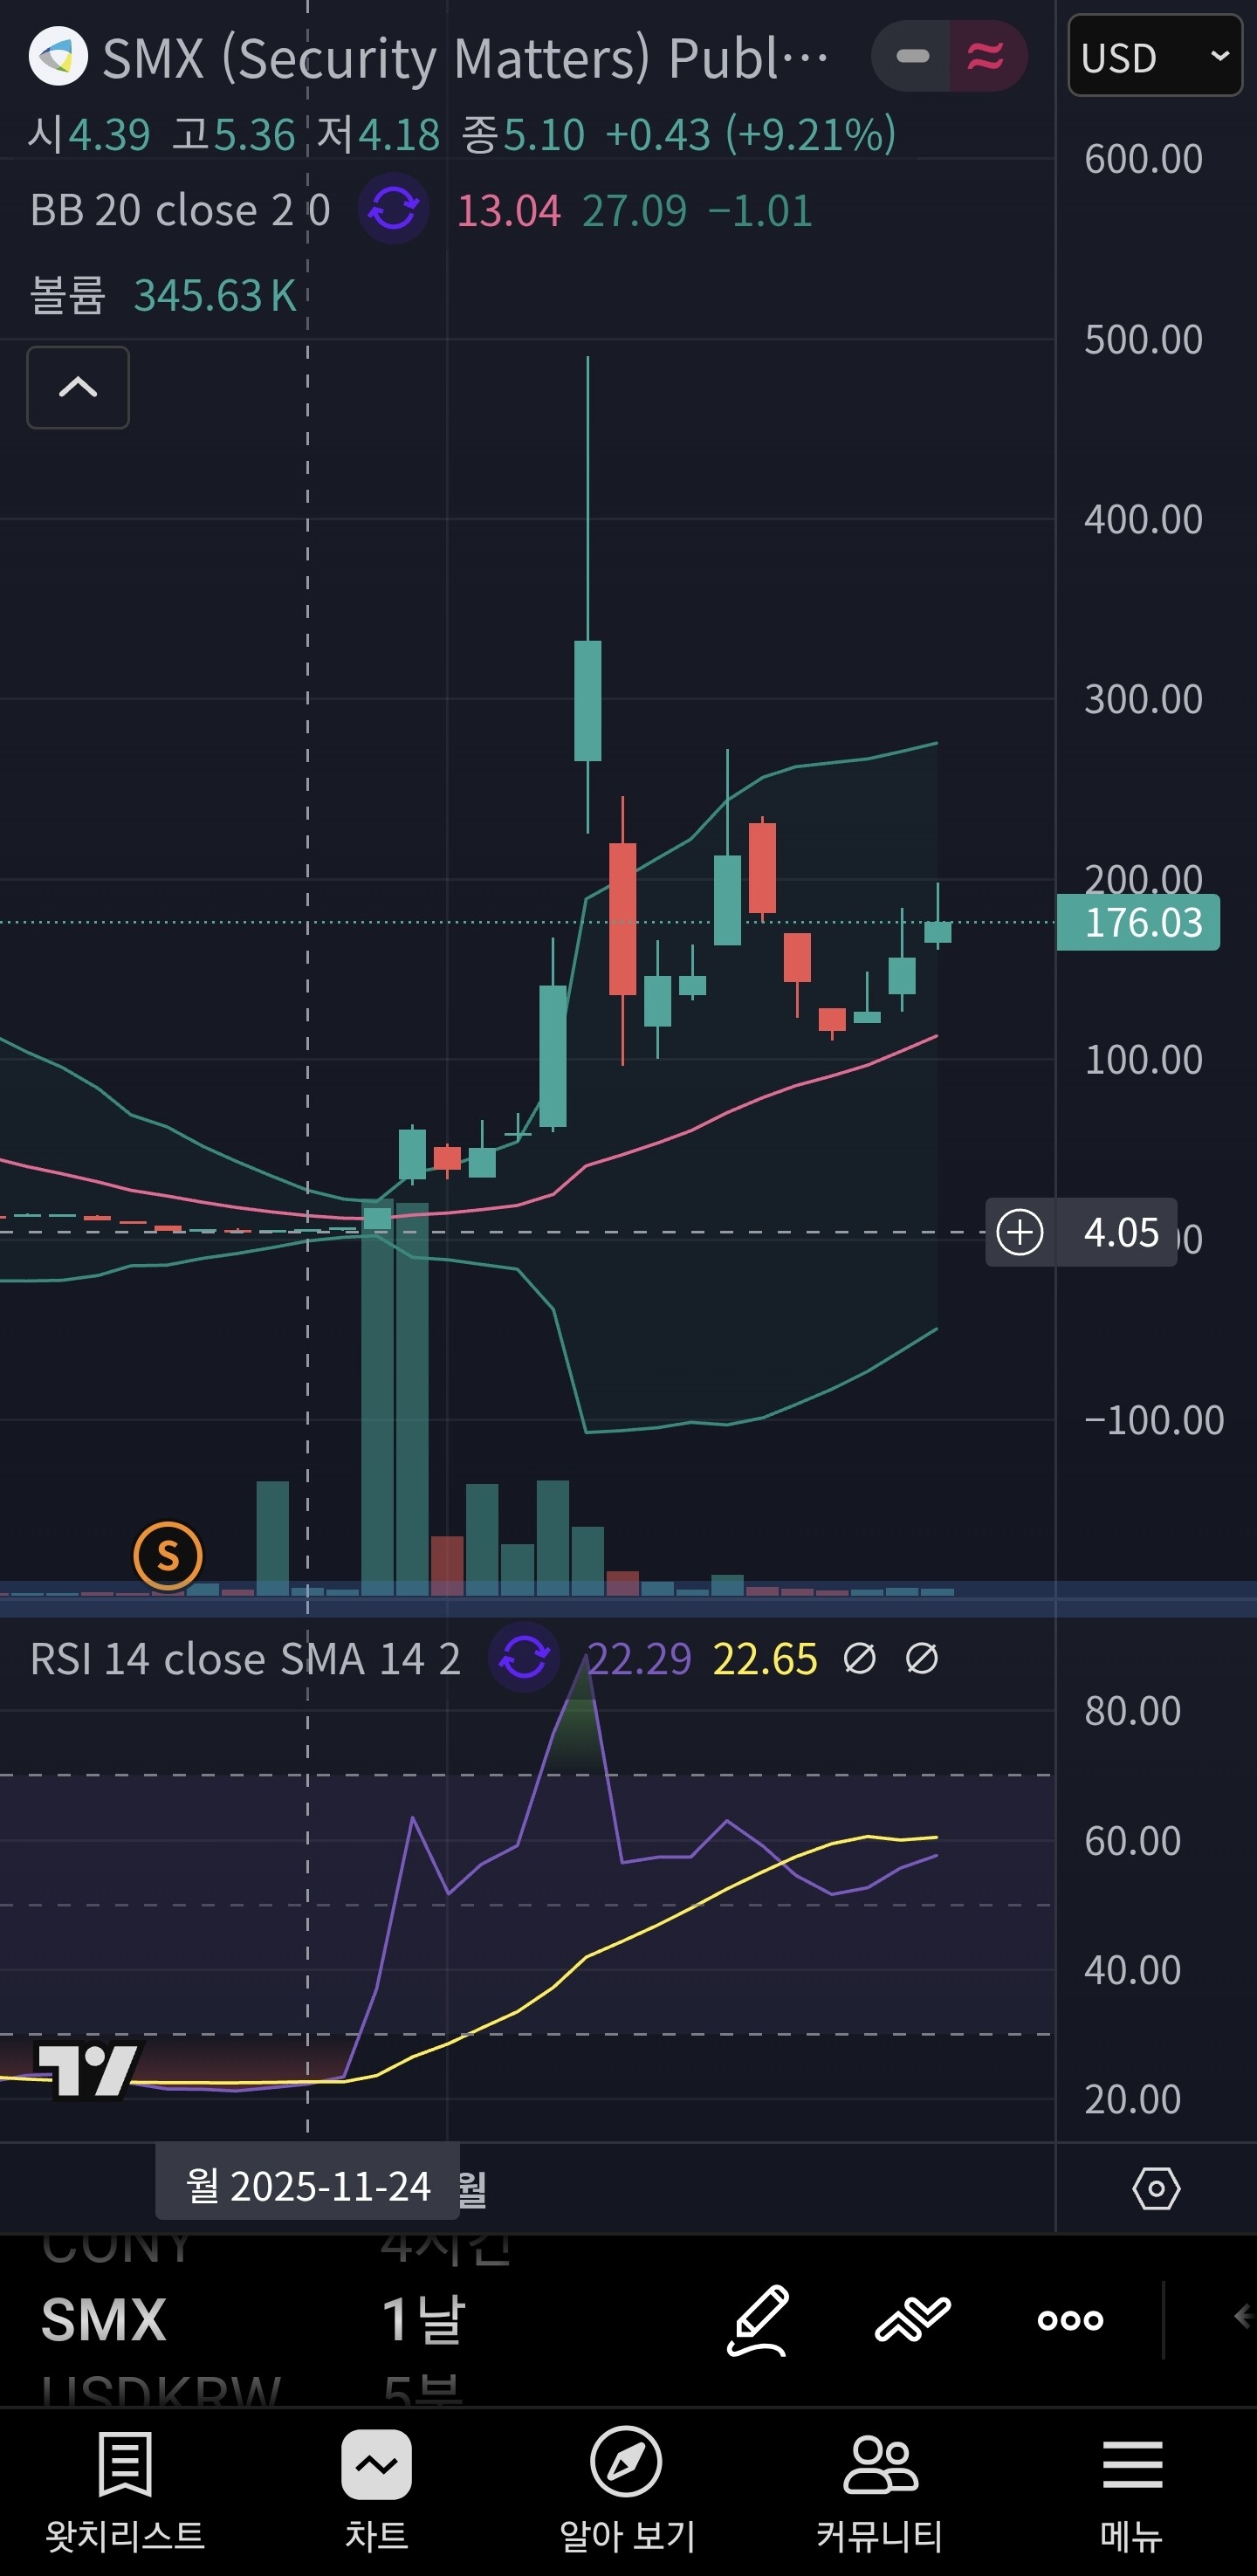Tap the +0.43 (+9.21%) change value
The image size is (1257, 2576).
[x=750, y=134]
